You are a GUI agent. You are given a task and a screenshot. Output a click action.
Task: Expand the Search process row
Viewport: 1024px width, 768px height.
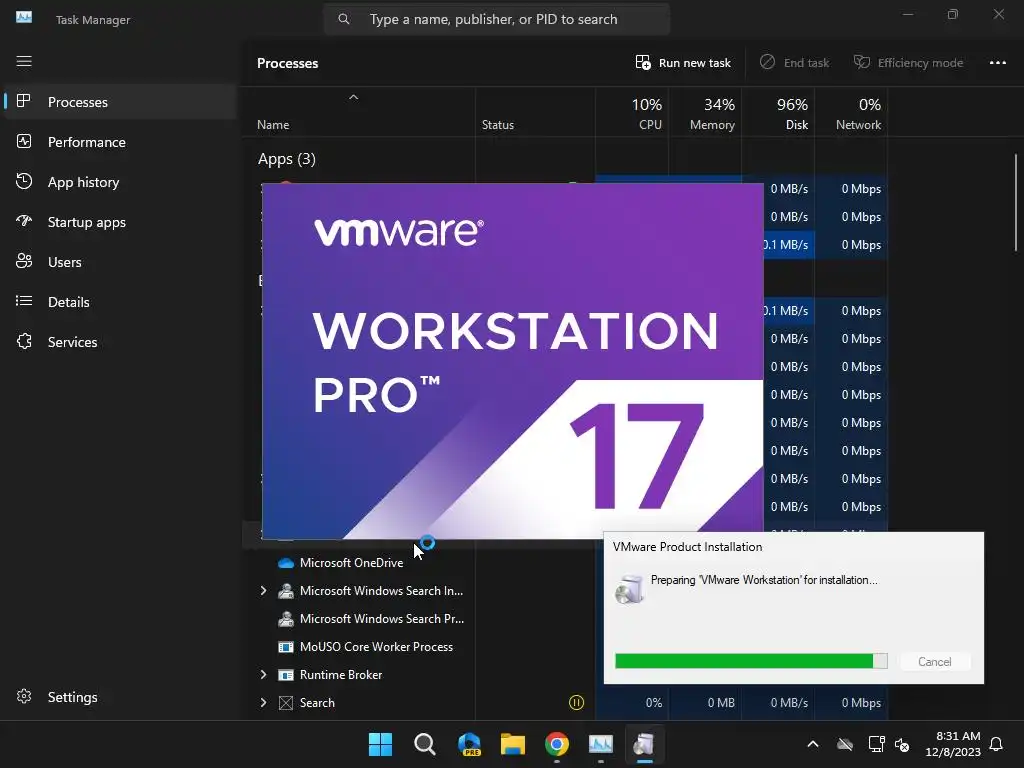(263, 703)
